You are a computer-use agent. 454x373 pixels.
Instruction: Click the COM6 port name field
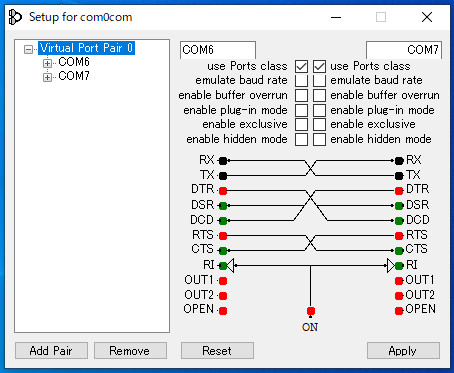click(218, 50)
